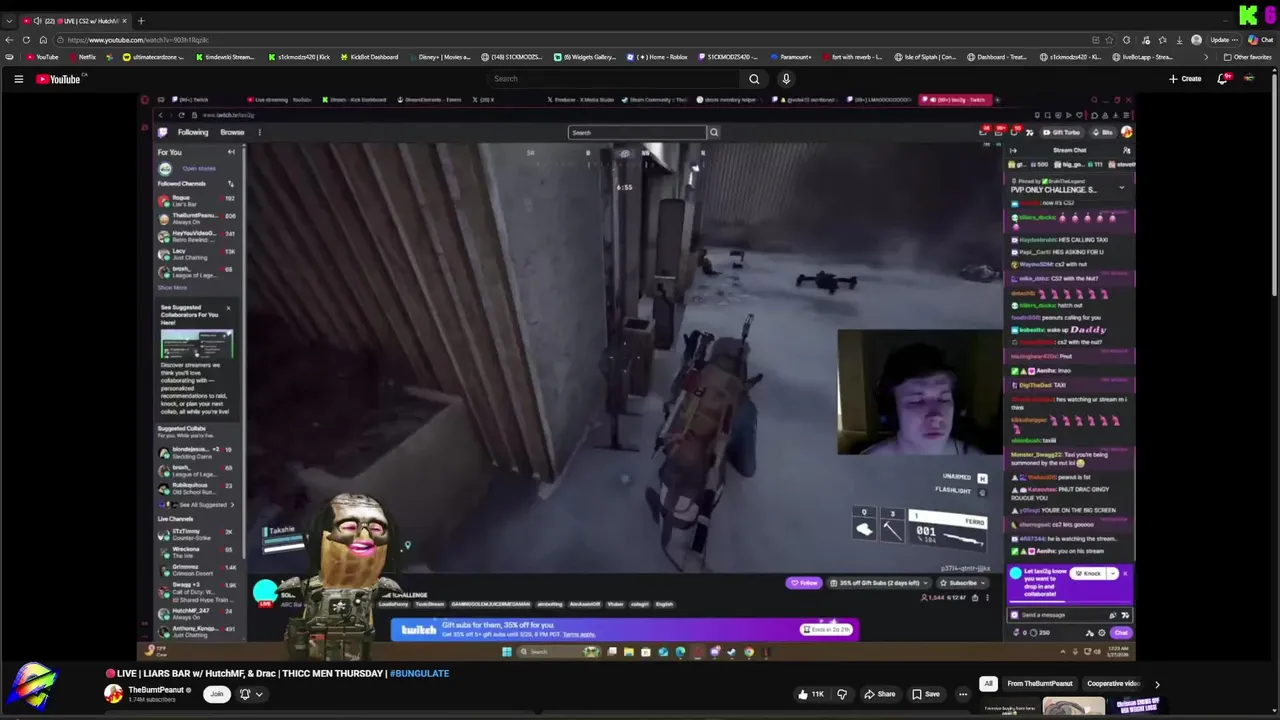Select the Cooperative video chip

[x=1113, y=684]
